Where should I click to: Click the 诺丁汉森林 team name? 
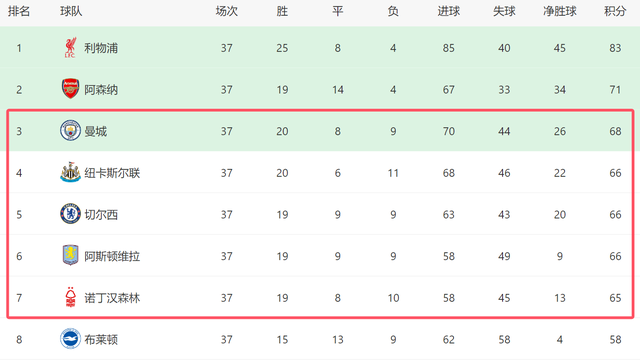[112, 298]
